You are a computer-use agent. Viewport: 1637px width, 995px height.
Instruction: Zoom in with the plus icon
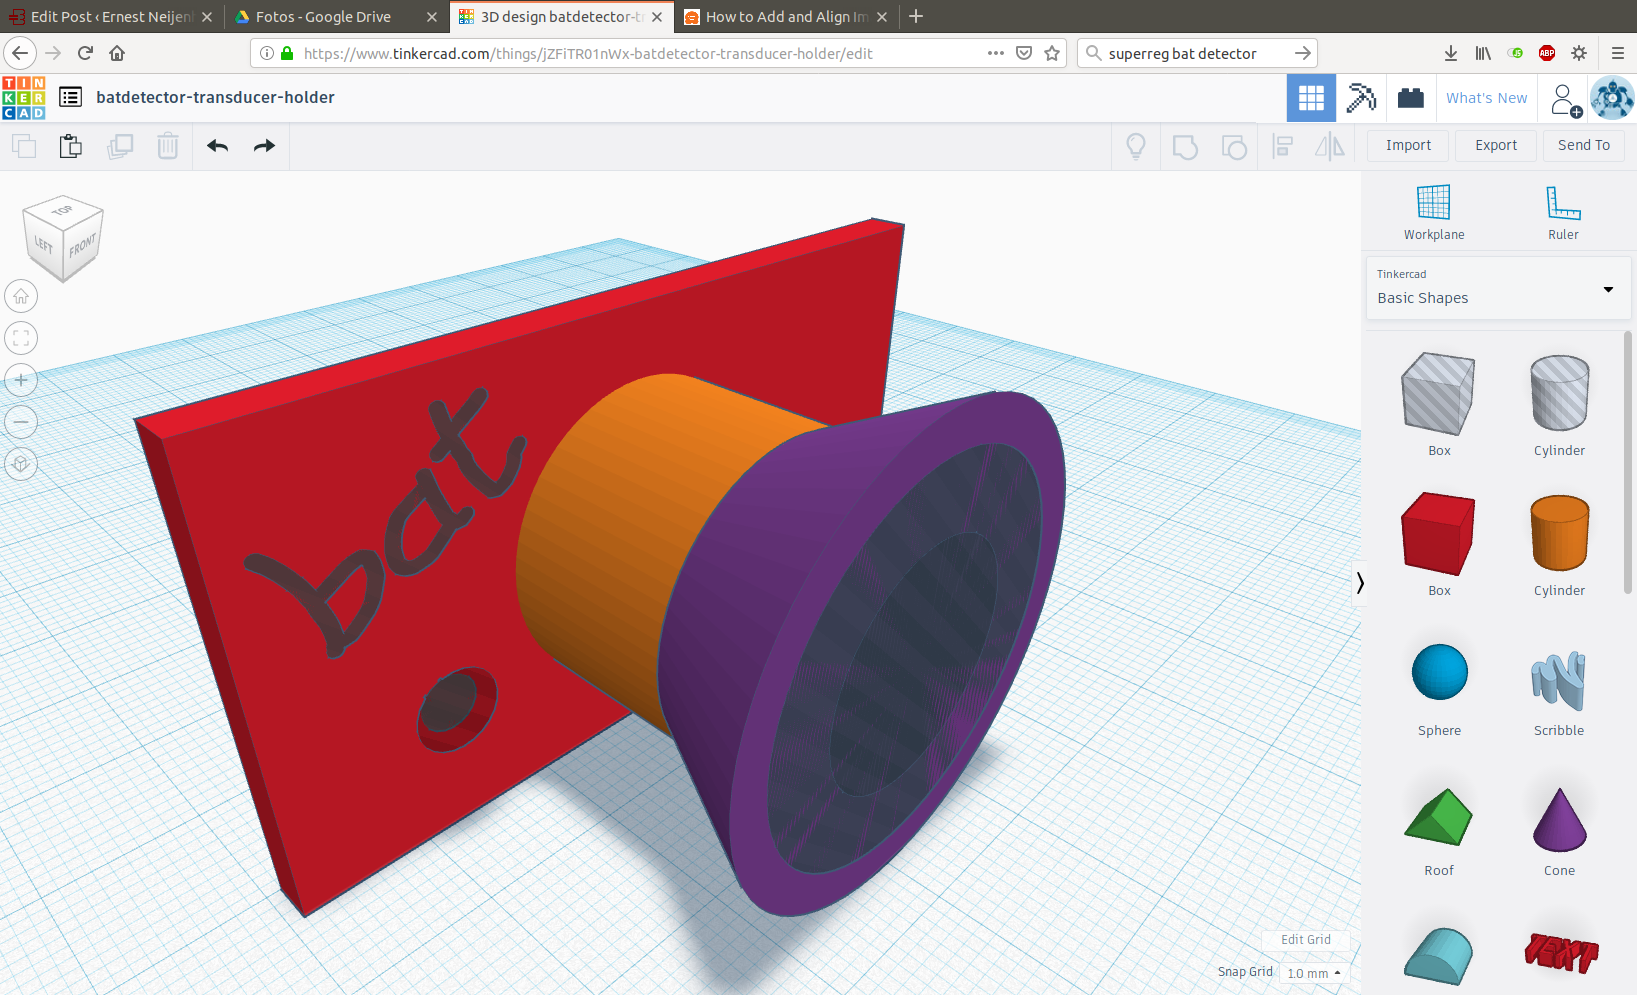(x=21, y=381)
